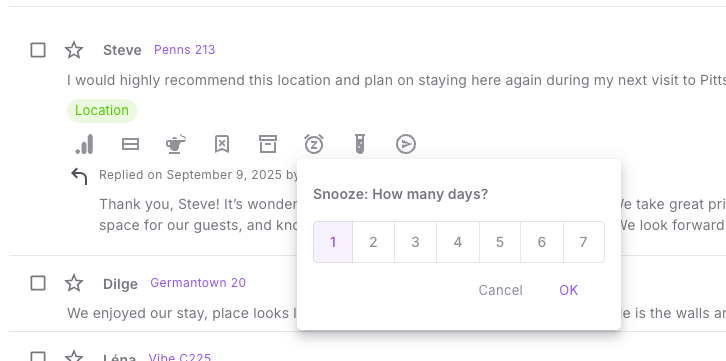
Task: Select the checkbox beside Dilge
Action: click(38, 283)
